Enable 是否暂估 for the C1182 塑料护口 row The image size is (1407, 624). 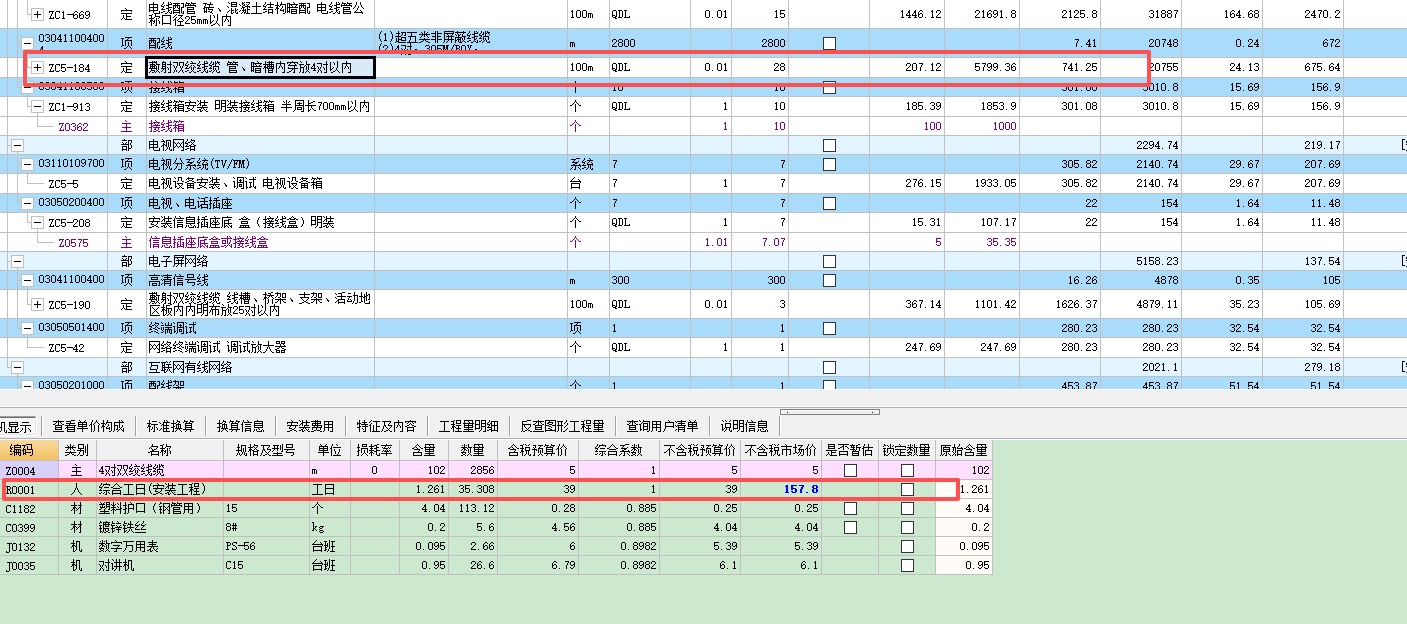point(851,507)
